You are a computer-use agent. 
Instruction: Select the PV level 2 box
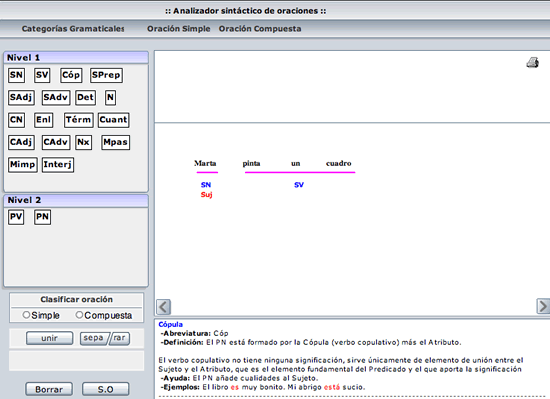pos(16,217)
